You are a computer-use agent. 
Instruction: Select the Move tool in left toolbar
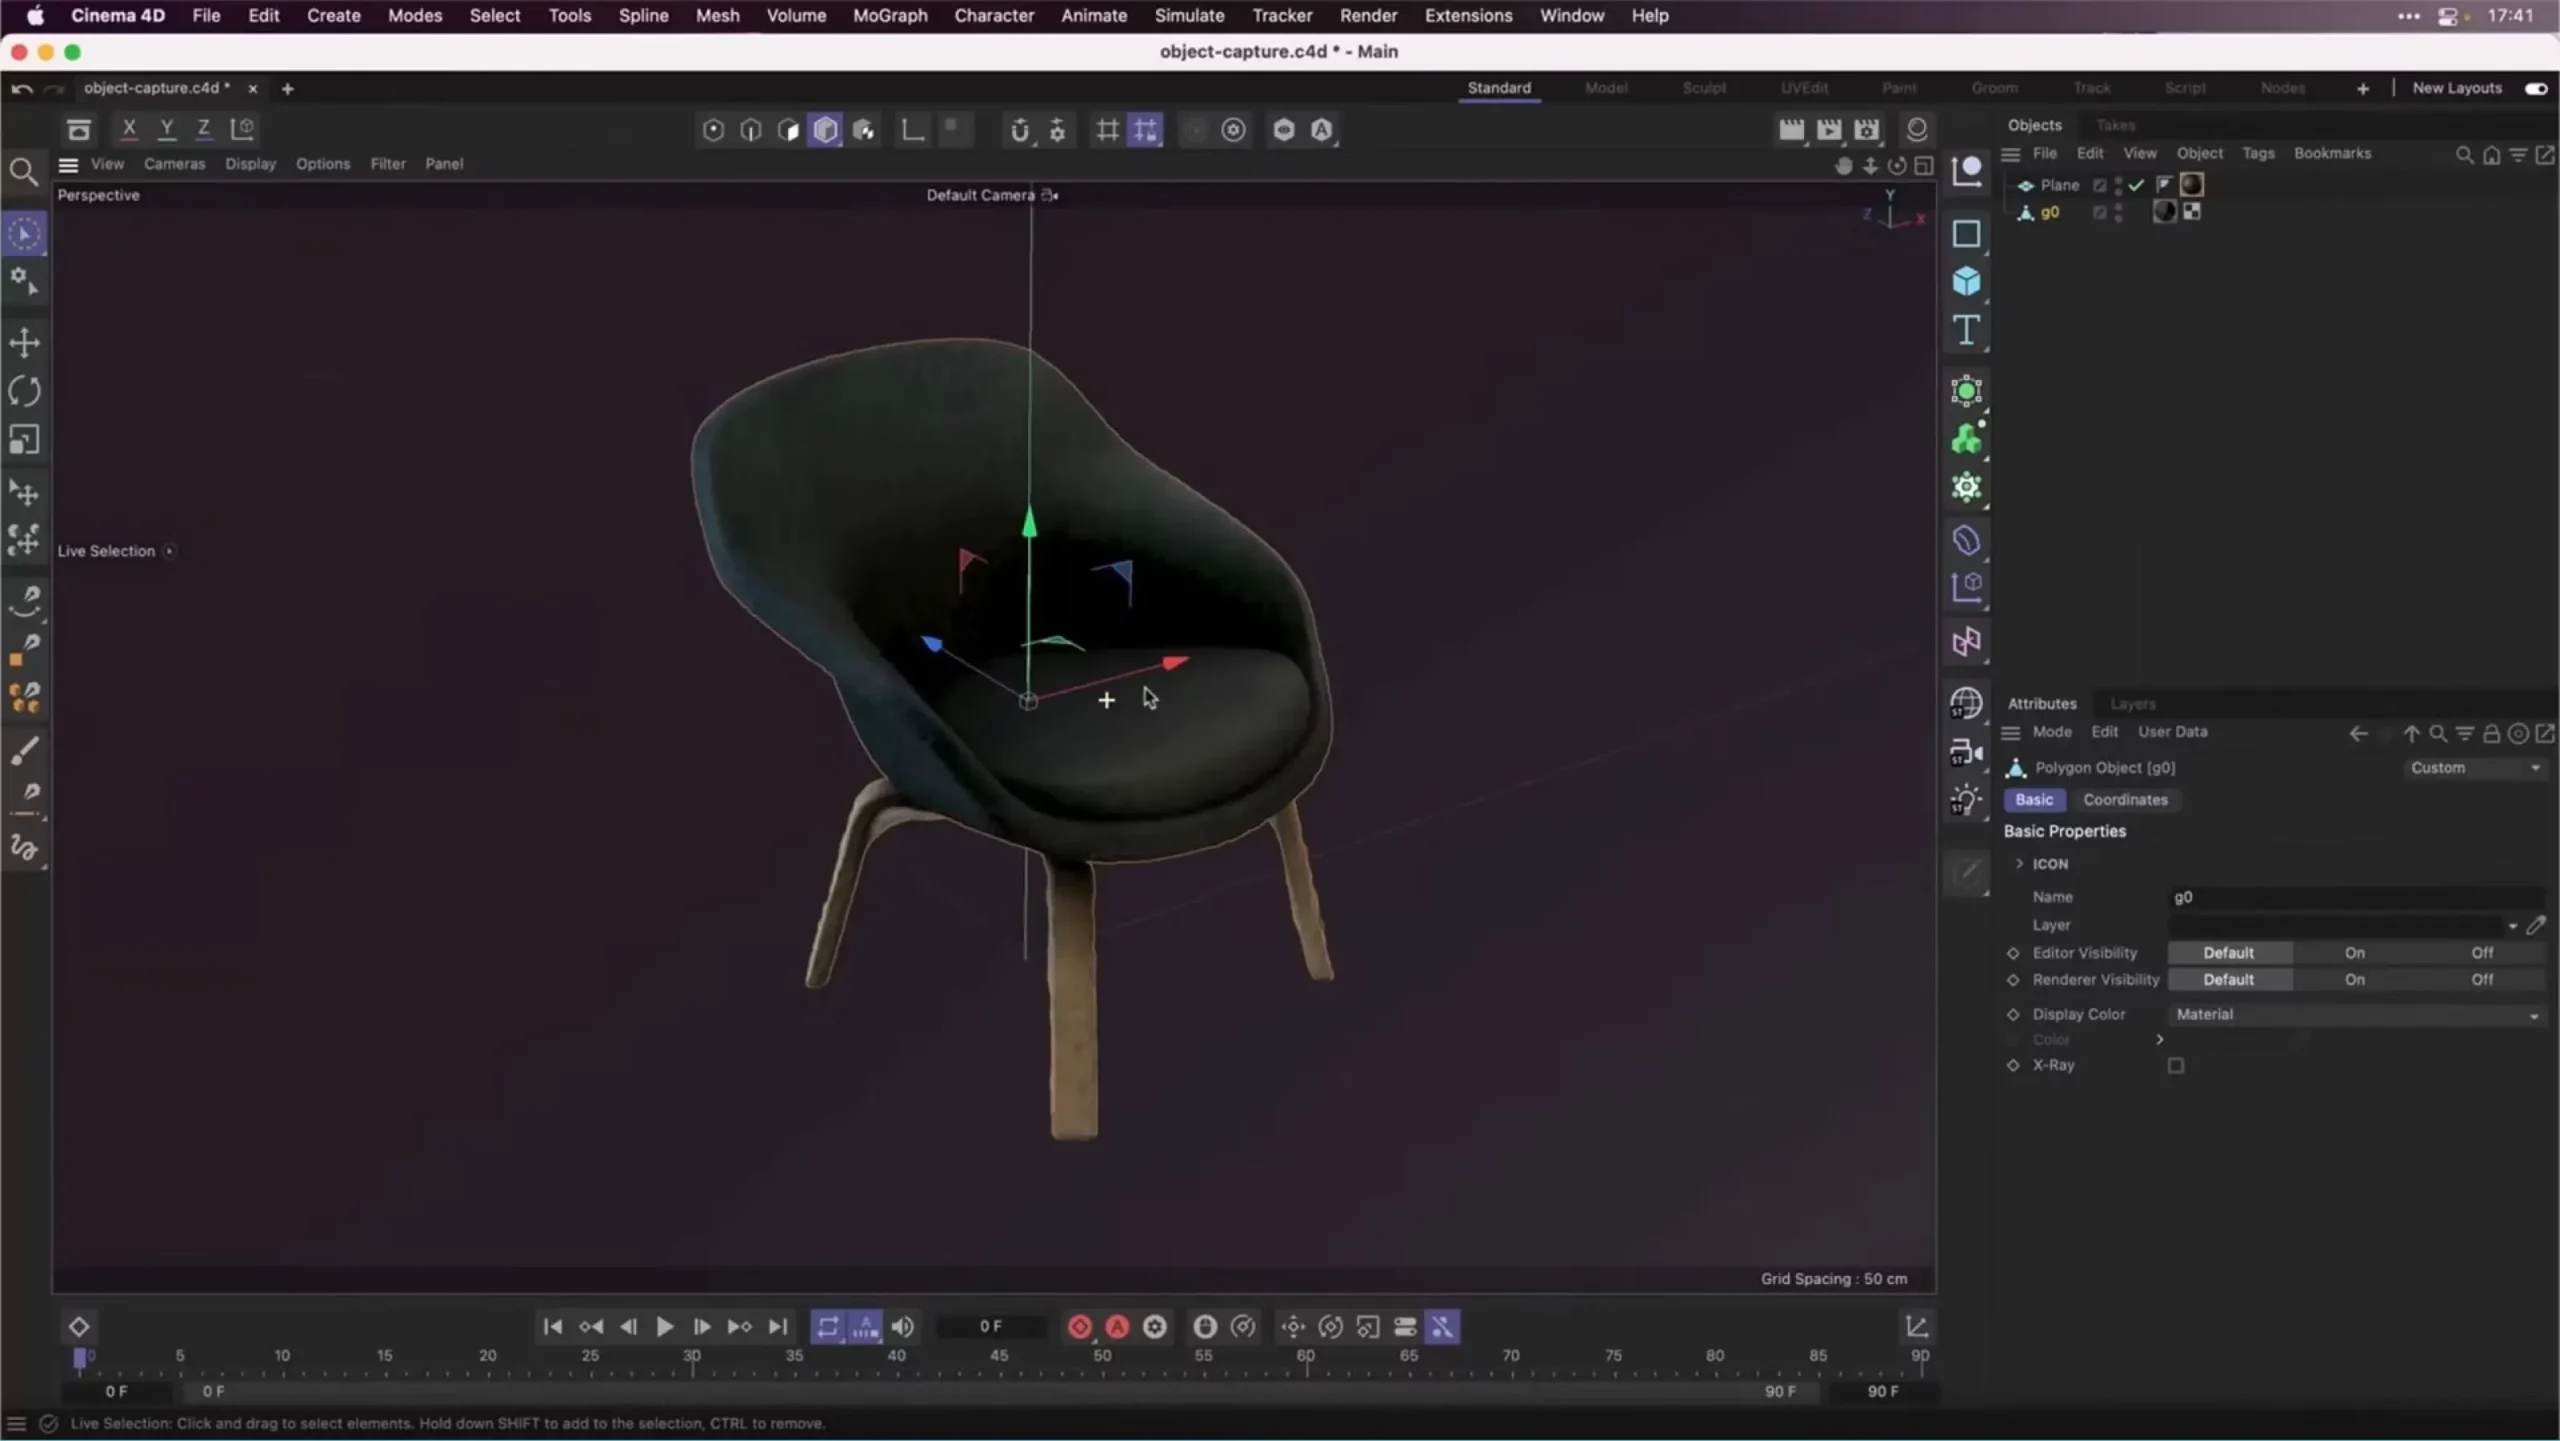[x=24, y=343]
